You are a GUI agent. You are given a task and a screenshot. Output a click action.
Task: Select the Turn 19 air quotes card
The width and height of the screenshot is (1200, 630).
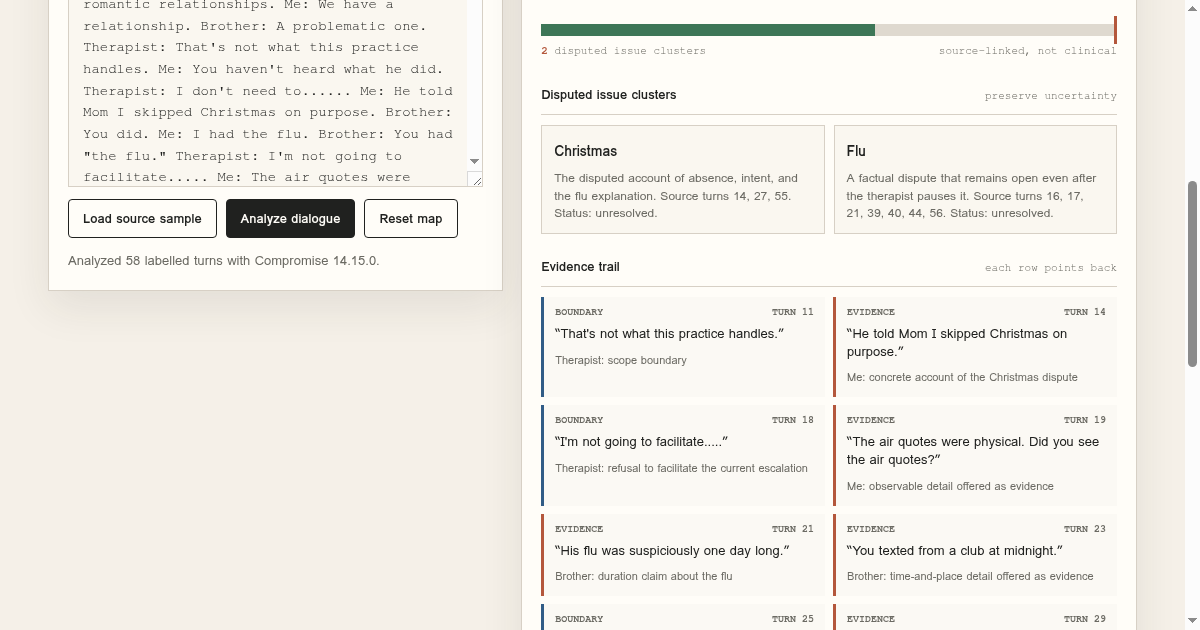pos(975,455)
